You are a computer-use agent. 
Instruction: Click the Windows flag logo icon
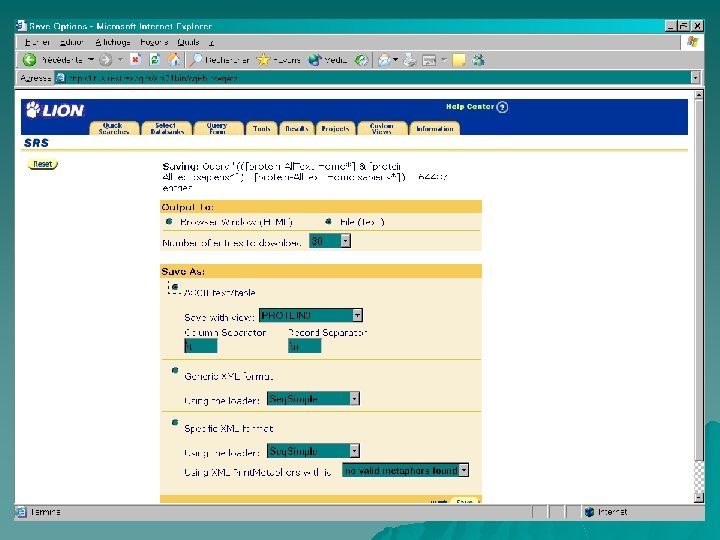pos(692,42)
